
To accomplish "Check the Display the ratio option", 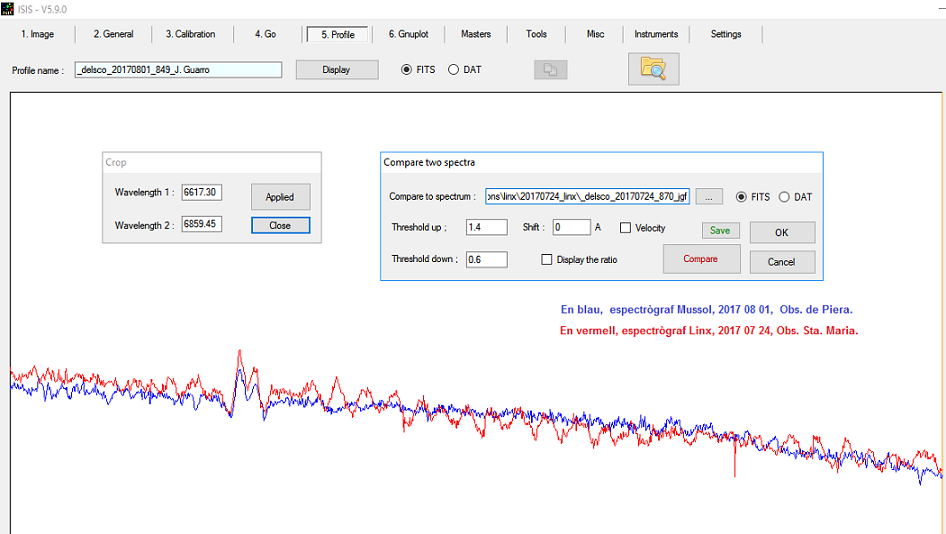I will click(547, 260).
